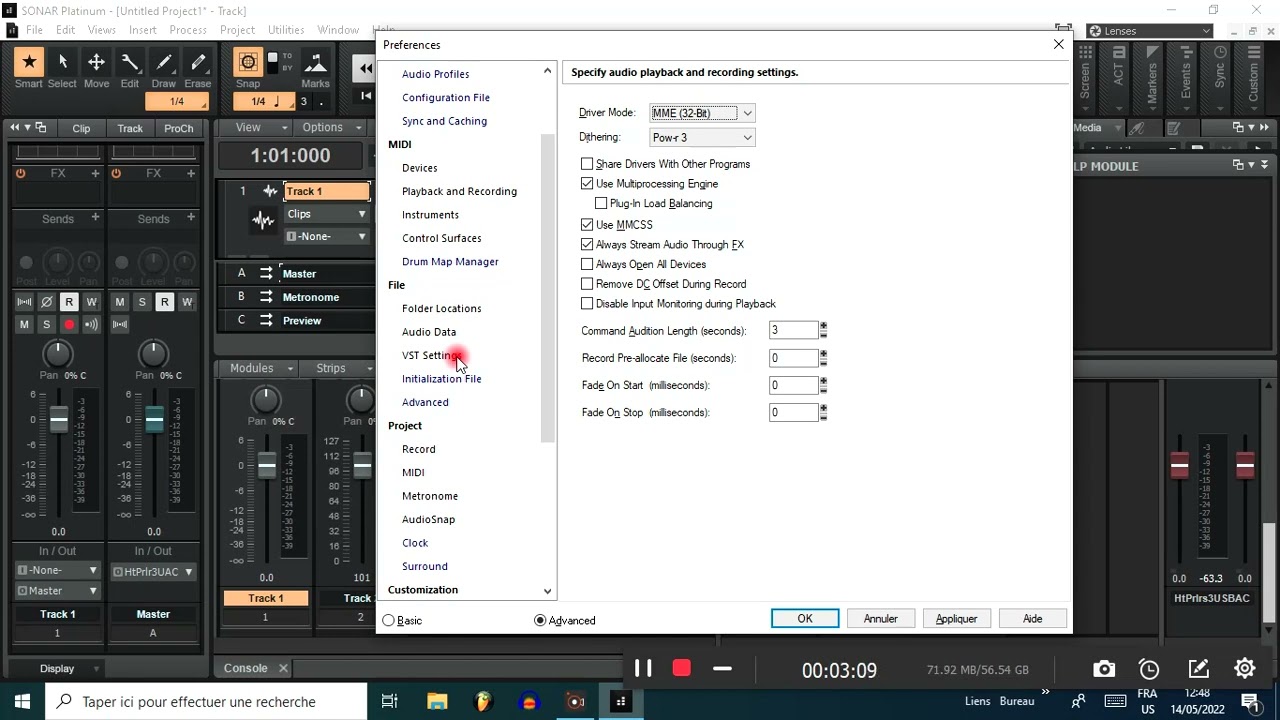The image size is (1280, 720).
Task: Add a send on the Track 1 strip
Action: pos(95,217)
